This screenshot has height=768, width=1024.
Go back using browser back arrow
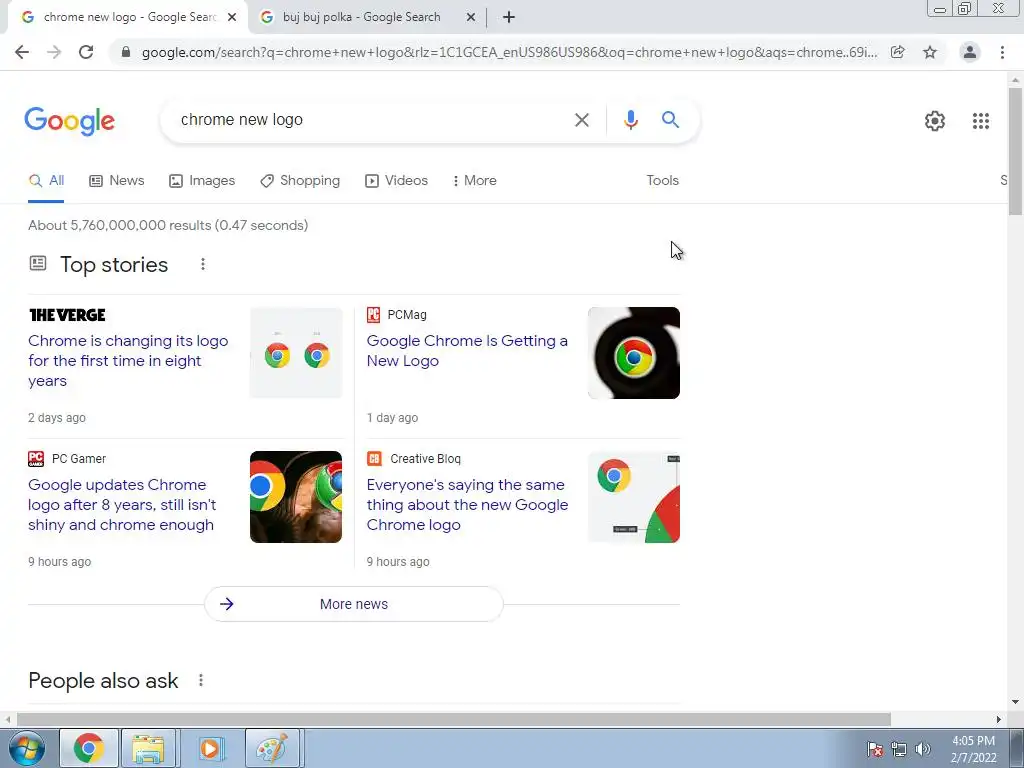click(22, 52)
